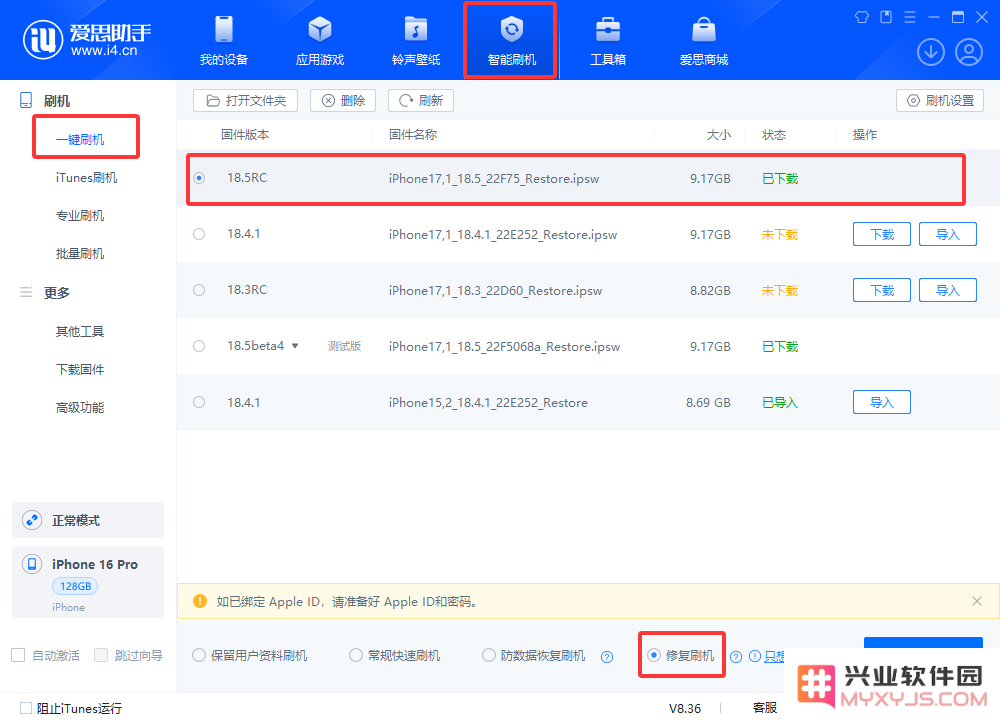Select the iPhone15,2 18.4.1 firmware radio
The width and height of the screenshot is (1000, 723).
[x=199, y=402]
